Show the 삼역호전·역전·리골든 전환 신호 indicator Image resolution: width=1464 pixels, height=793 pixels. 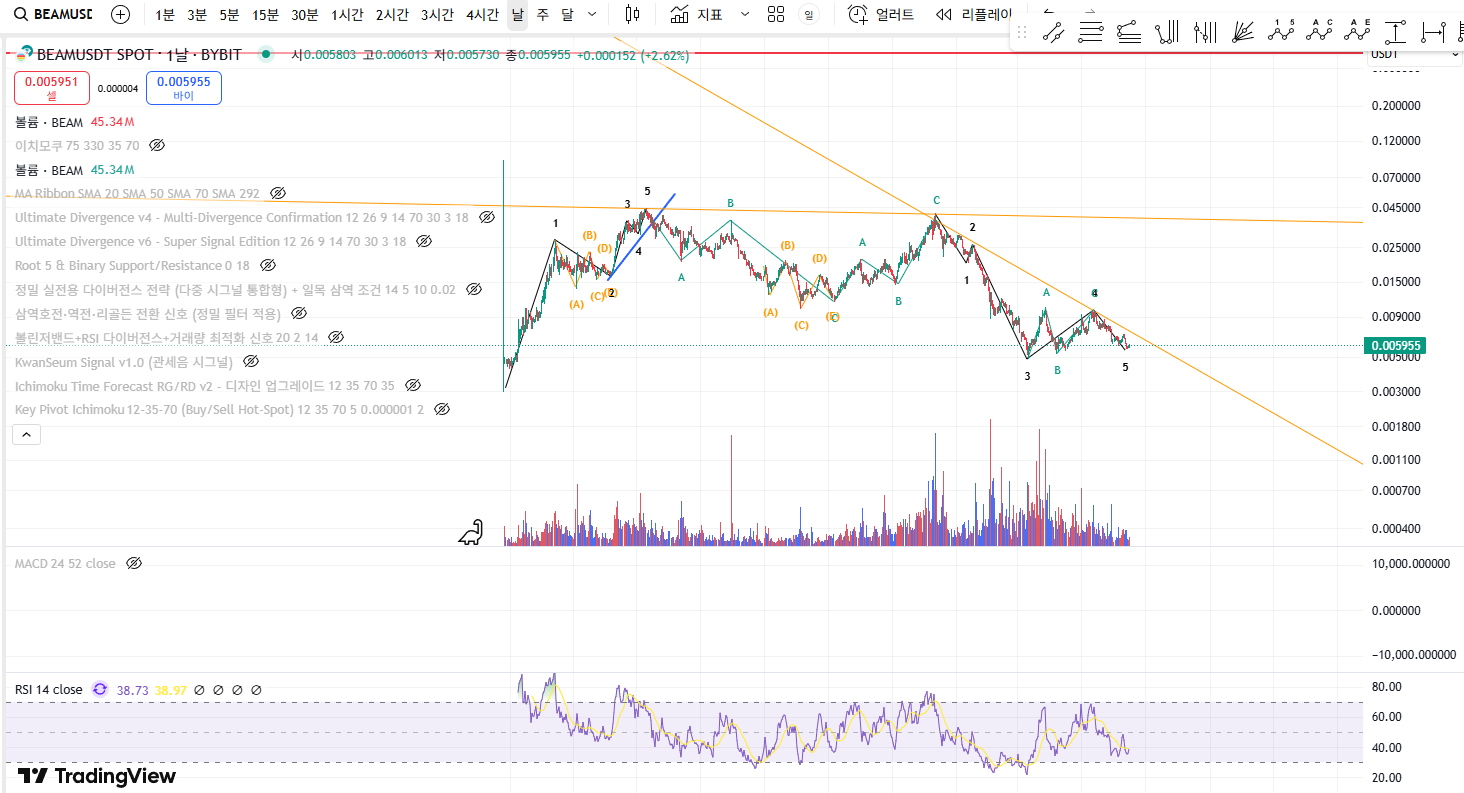tap(299, 313)
